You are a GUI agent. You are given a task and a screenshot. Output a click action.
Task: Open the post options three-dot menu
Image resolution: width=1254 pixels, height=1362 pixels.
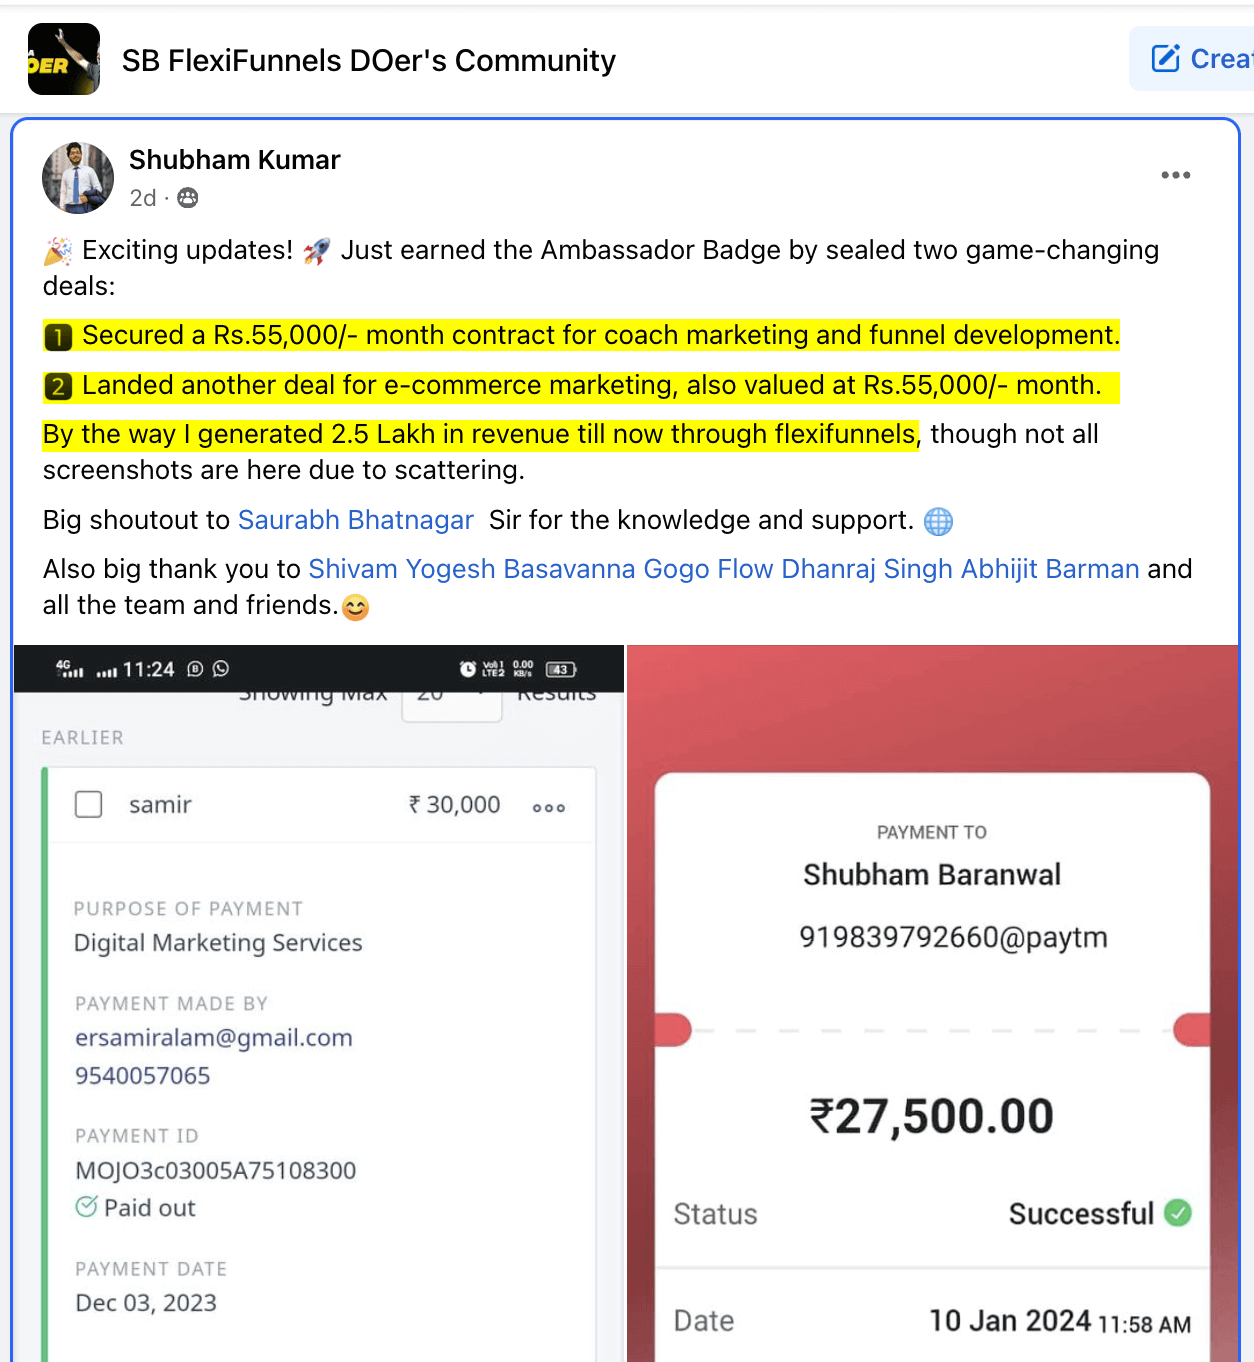[x=1176, y=175]
